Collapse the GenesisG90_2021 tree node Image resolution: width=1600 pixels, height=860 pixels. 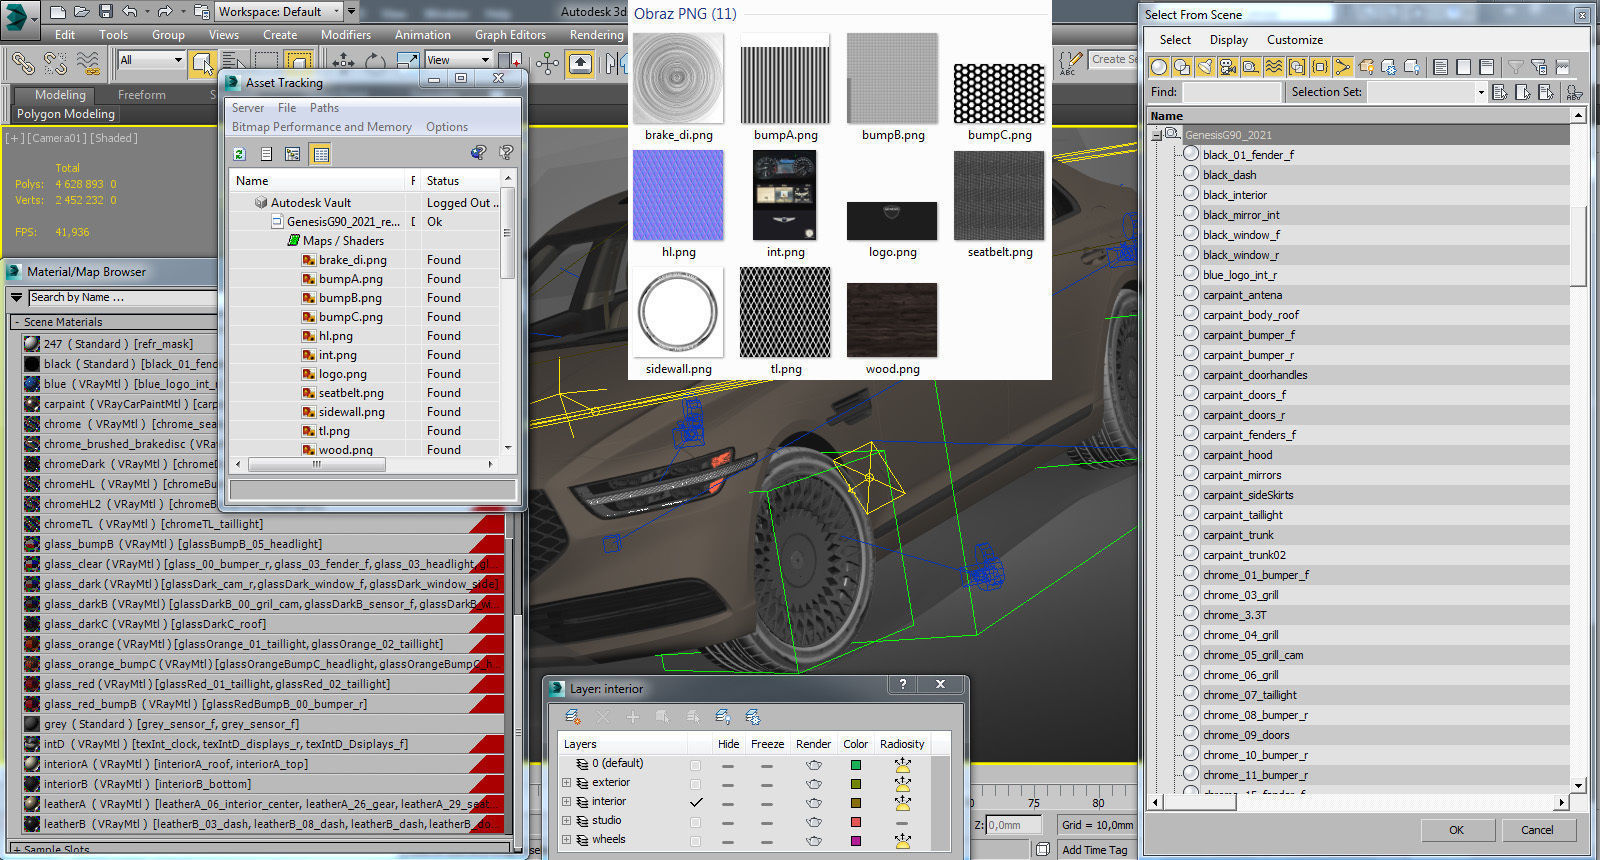1157,134
